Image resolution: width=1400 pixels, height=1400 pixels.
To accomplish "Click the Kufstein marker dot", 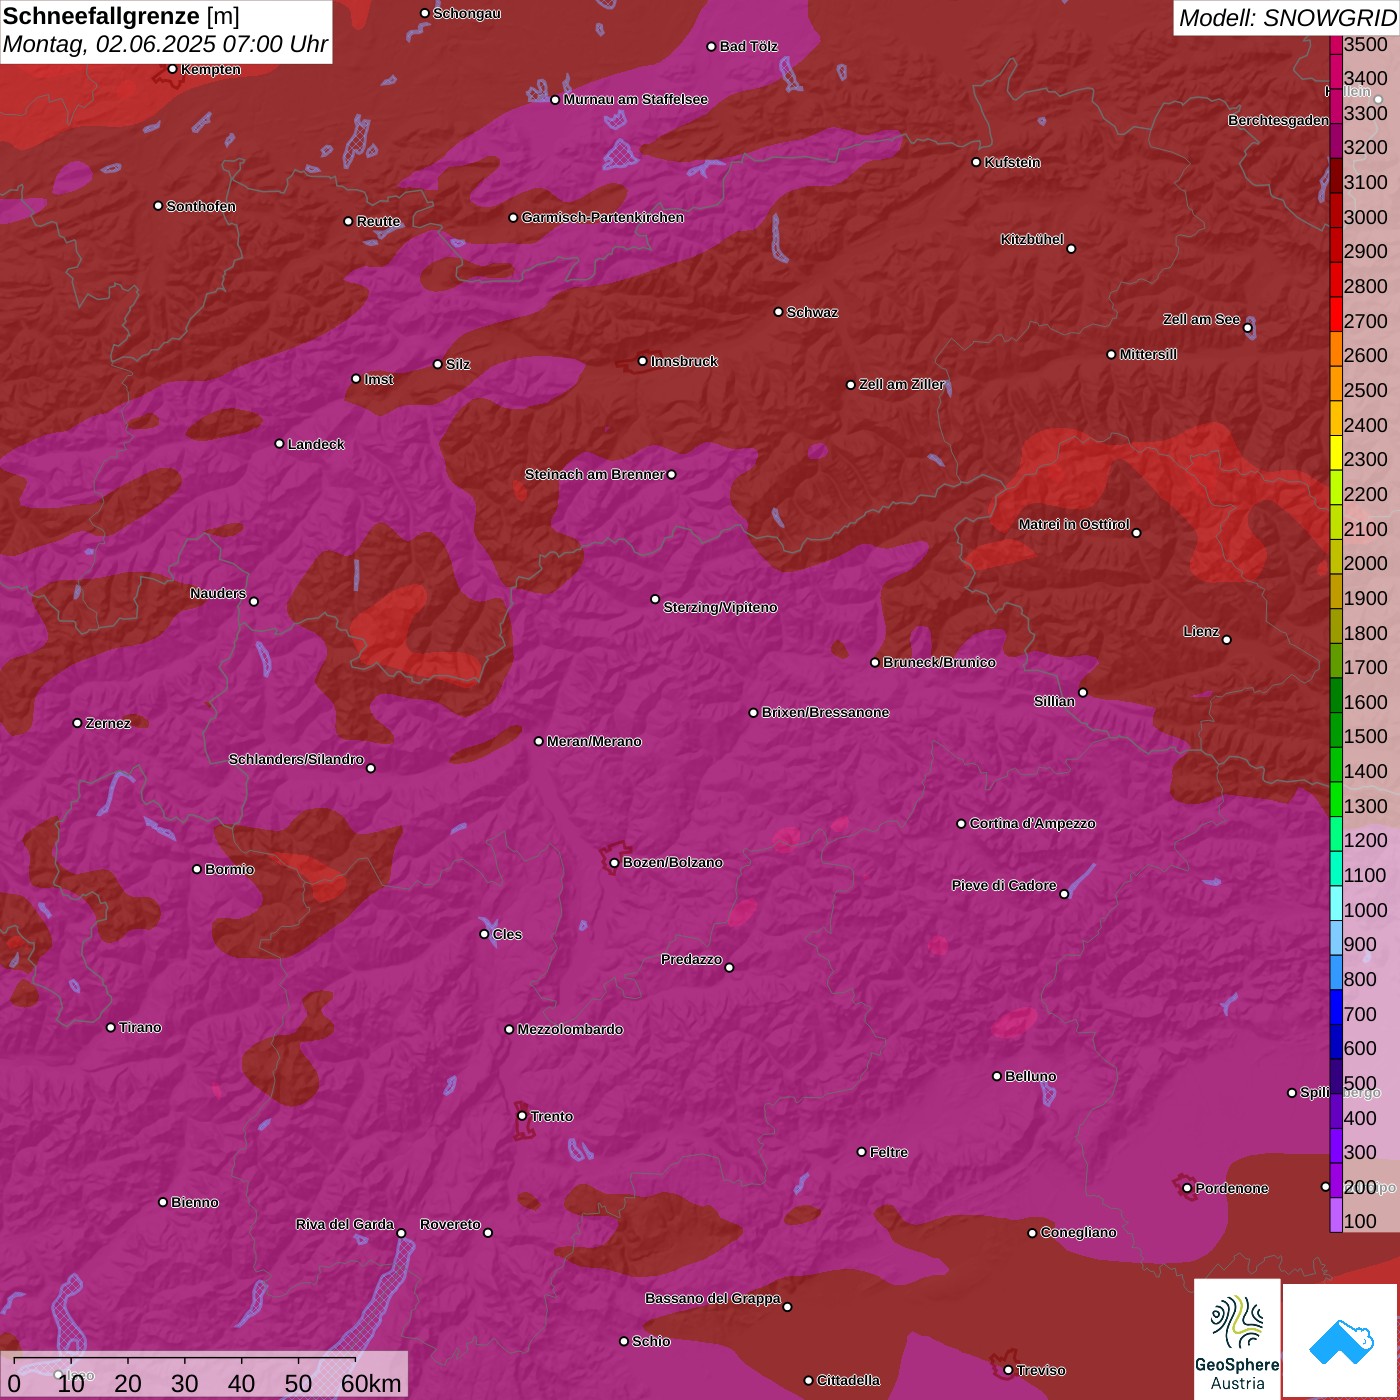I will pyautogui.click(x=977, y=162).
